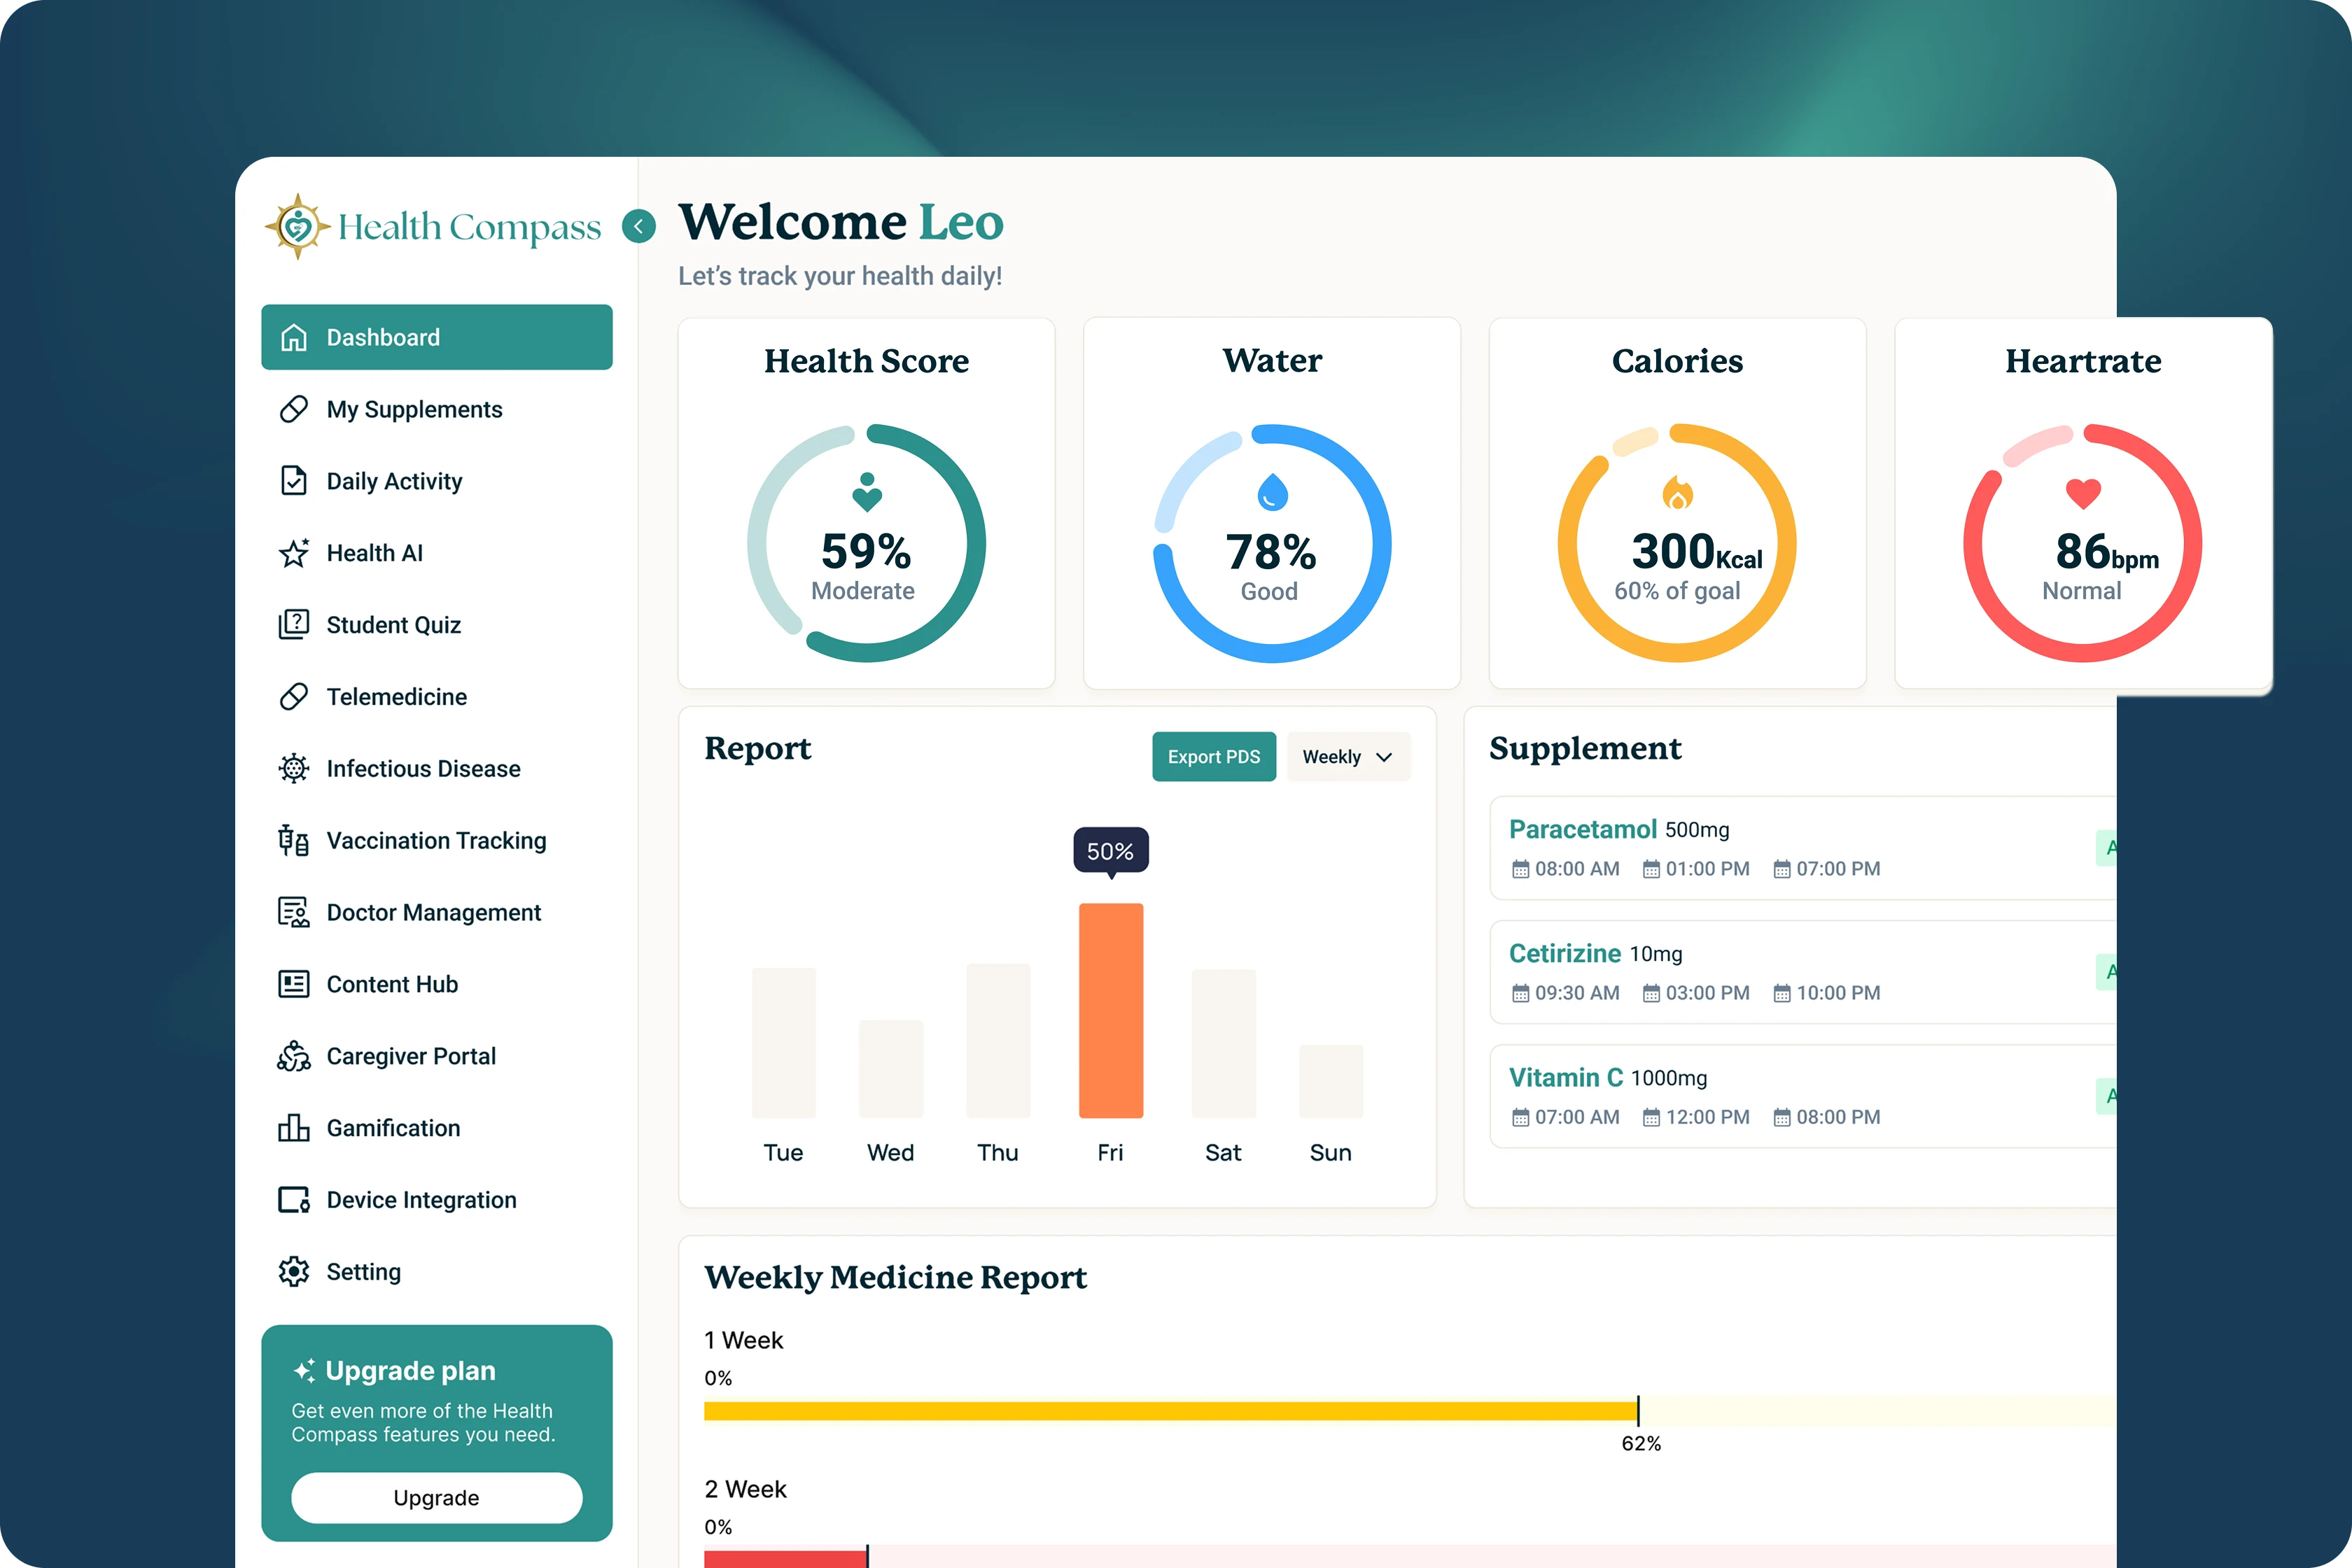
Task: Click the 1 Week yellow progress bar
Action: 1171,1411
